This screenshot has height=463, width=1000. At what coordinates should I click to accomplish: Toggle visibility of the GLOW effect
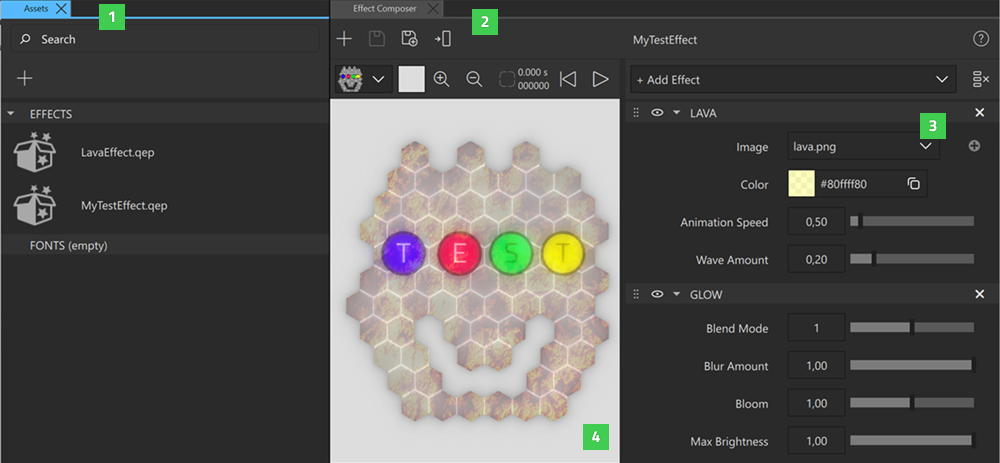(x=657, y=294)
